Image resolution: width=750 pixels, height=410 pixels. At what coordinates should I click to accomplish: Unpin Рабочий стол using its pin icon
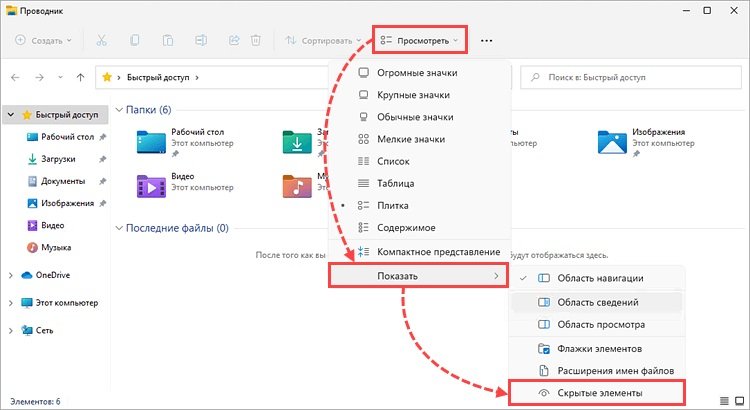(102, 137)
